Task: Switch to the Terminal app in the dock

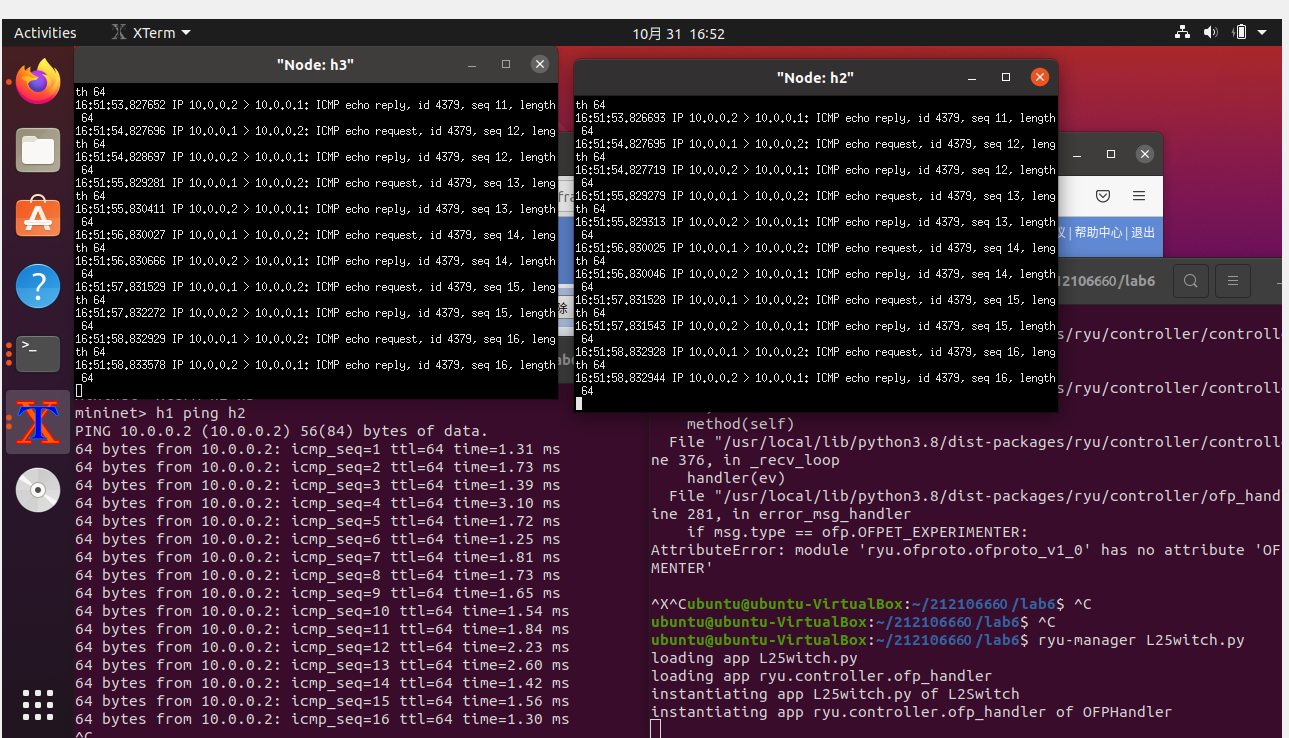Action: [x=38, y=354]
